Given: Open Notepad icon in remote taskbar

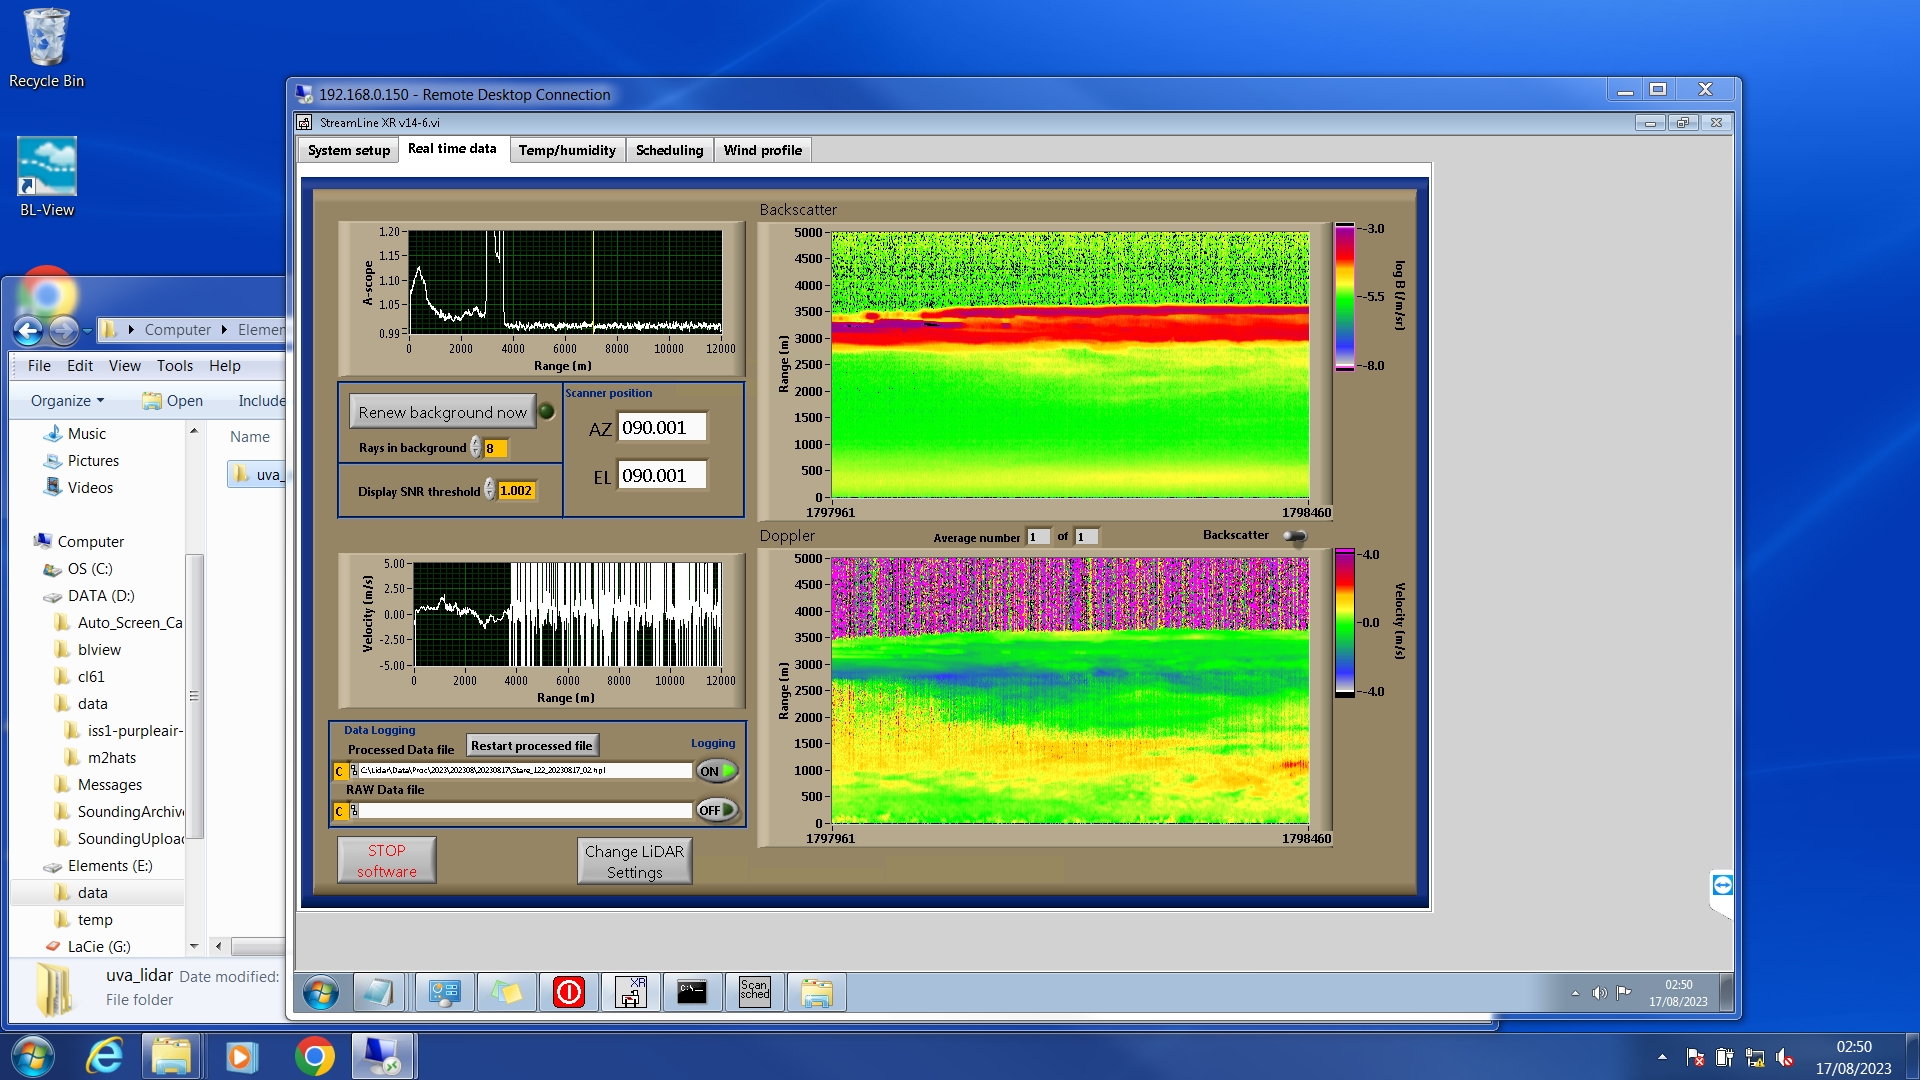Looking at the screenshot, I should pos(379,992).
